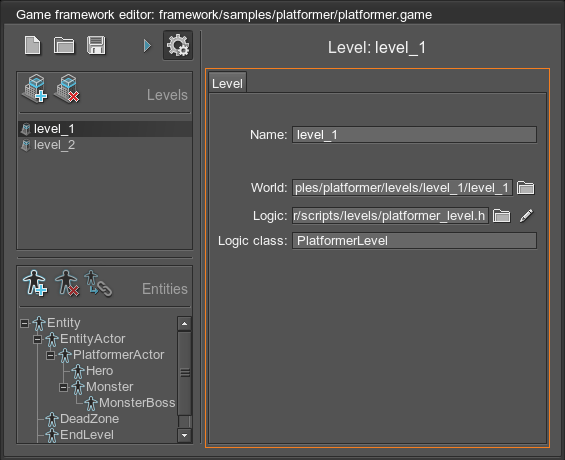The width and height of the screenshot is (565, 460).
Task: Collapse the EntityActor tree node
Action: 37,339
